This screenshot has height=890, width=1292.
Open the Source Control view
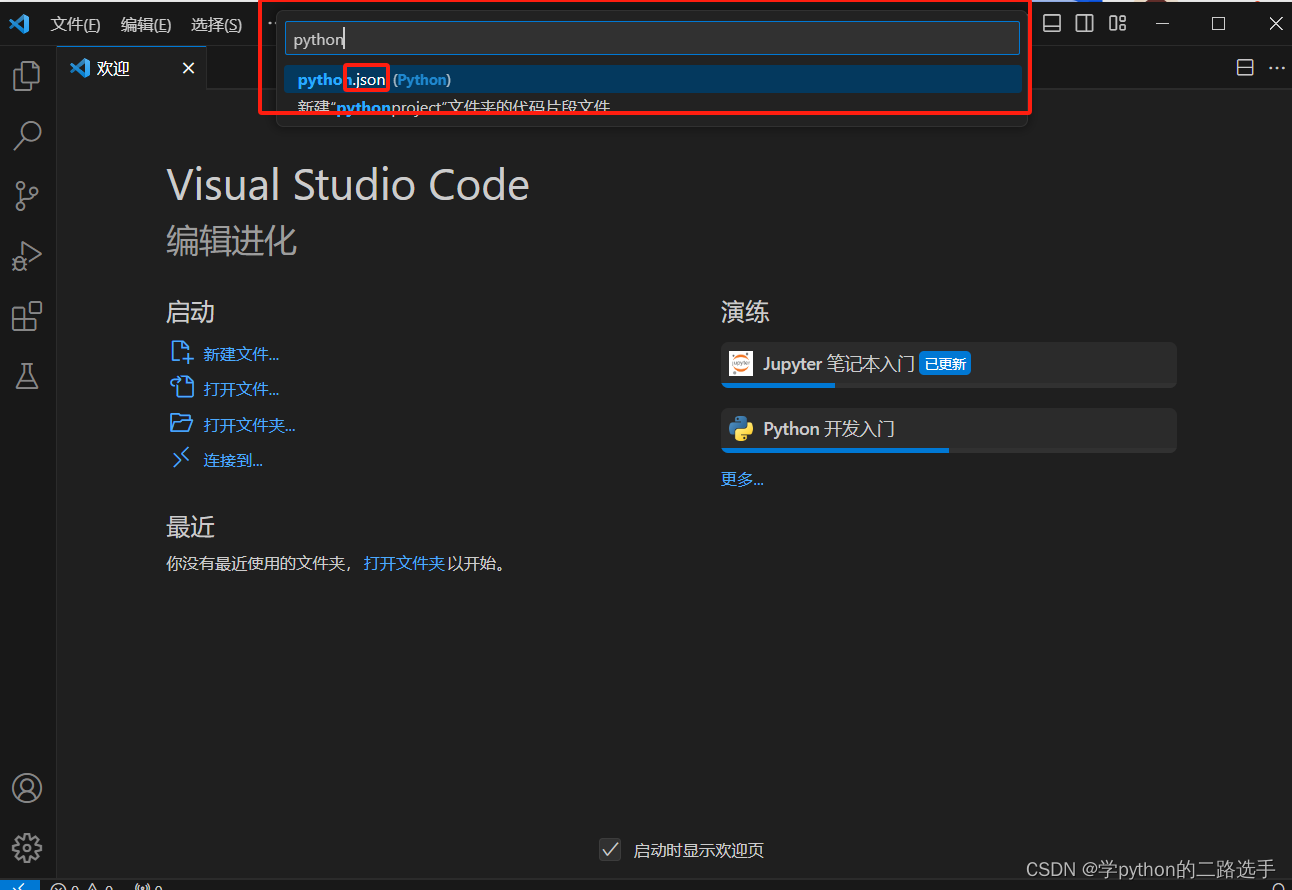tap(26, 196)
